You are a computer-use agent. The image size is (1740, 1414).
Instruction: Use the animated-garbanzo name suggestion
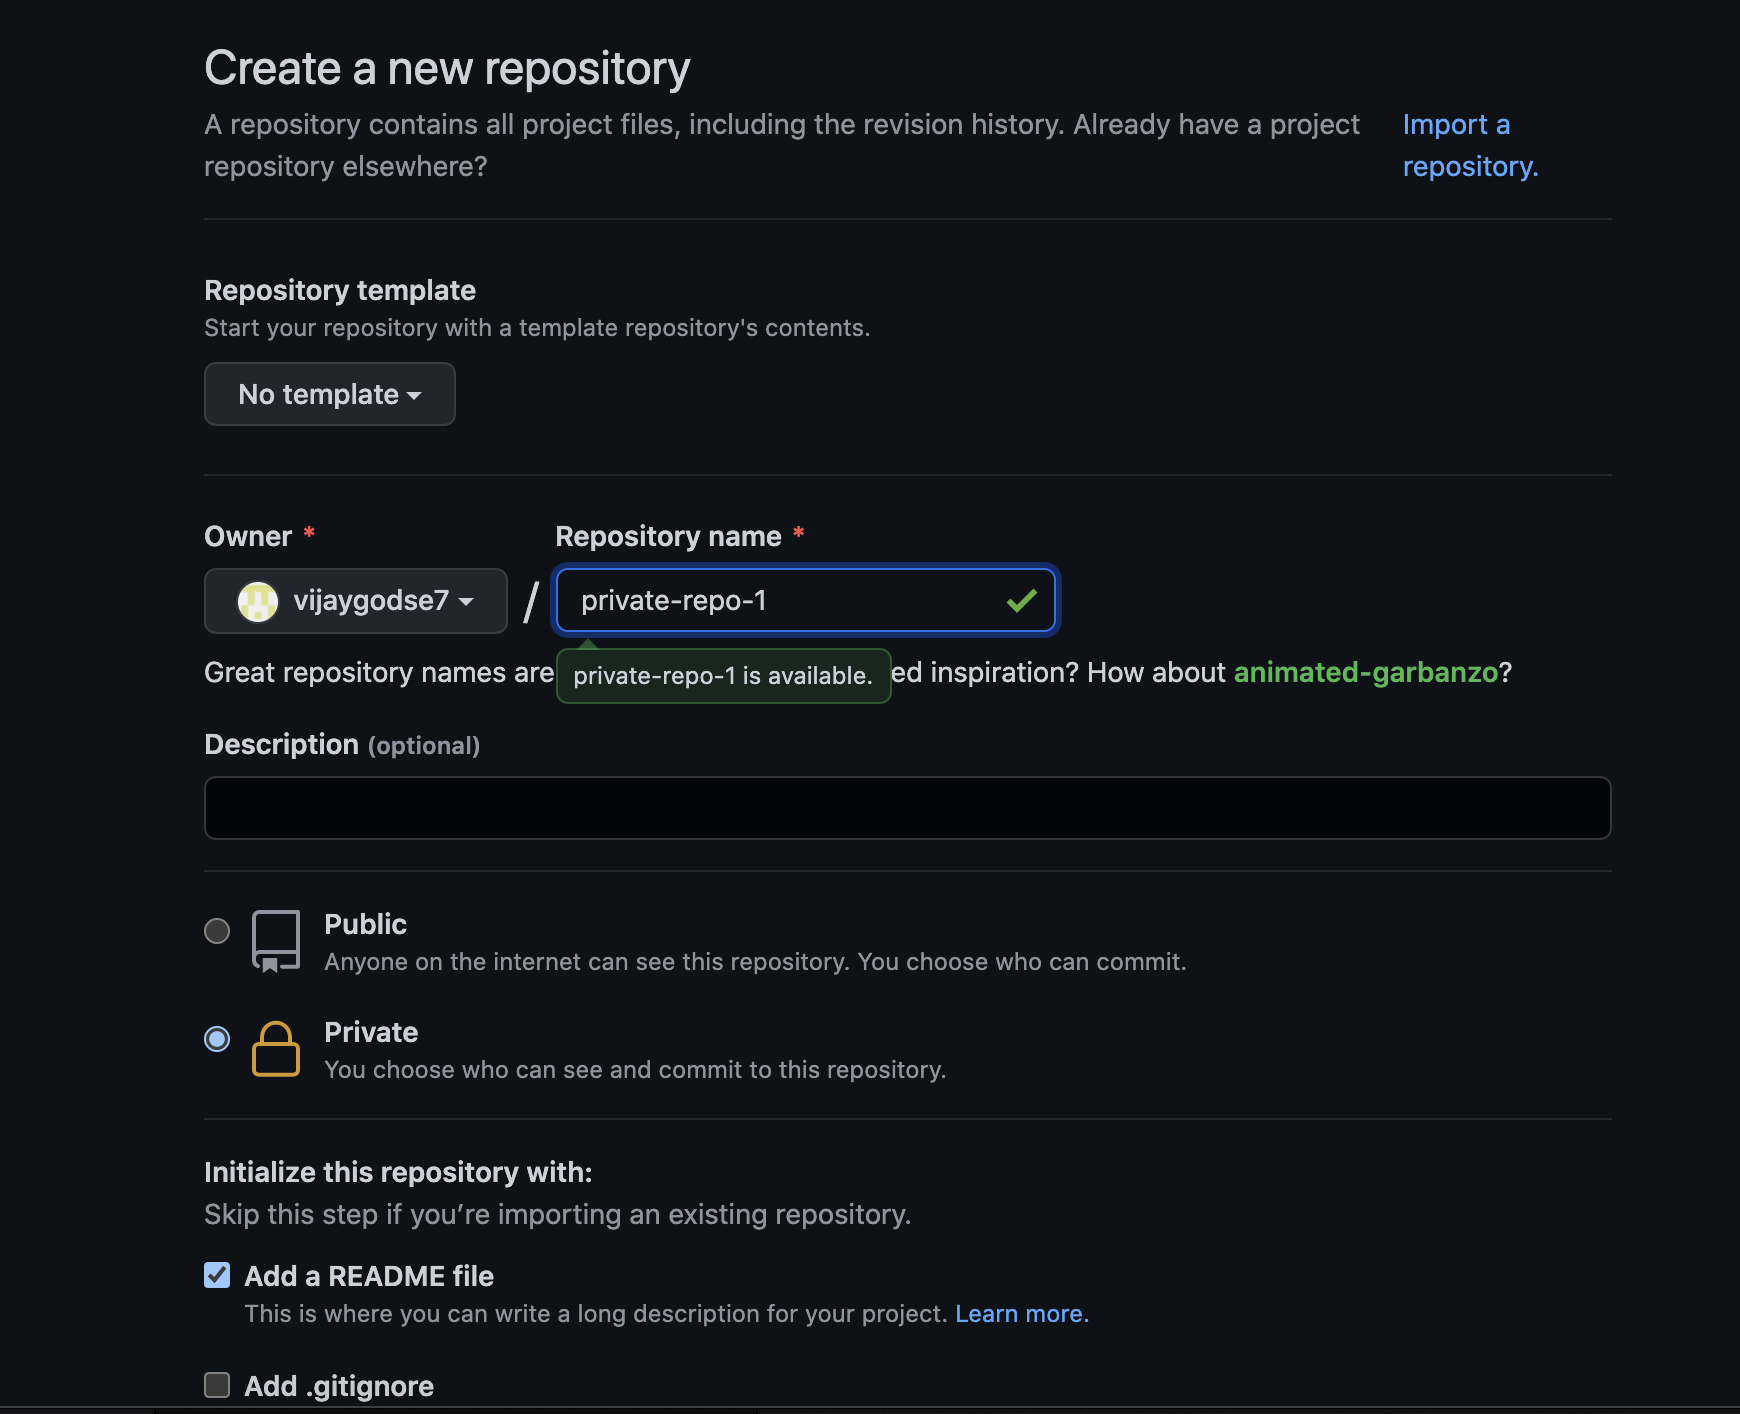(x=1365, y=673)
